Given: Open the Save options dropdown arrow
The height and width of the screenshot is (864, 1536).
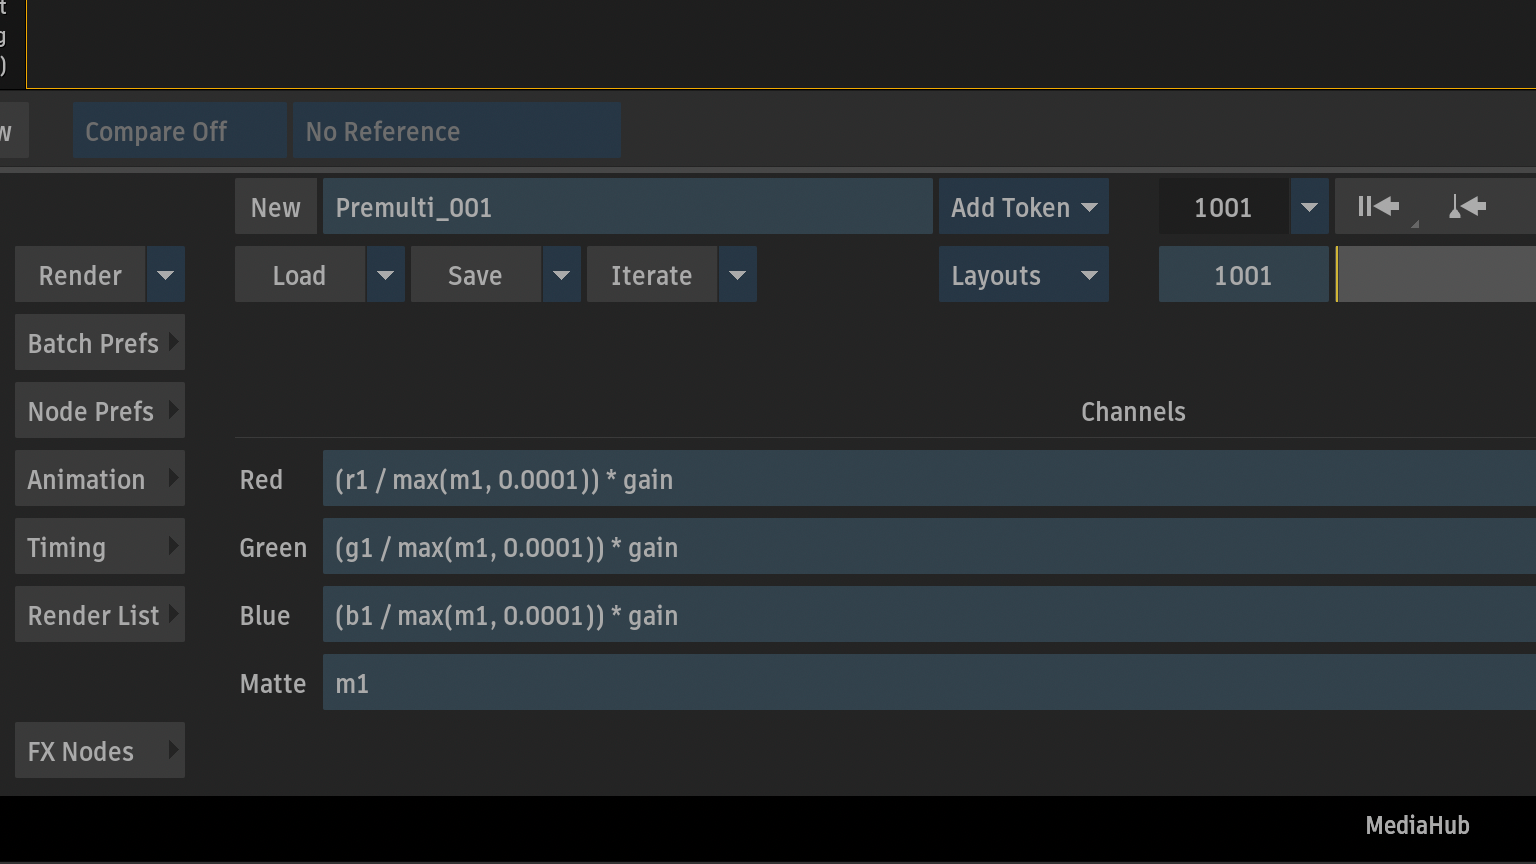Looking at the screenshot, I should [562, 275].
